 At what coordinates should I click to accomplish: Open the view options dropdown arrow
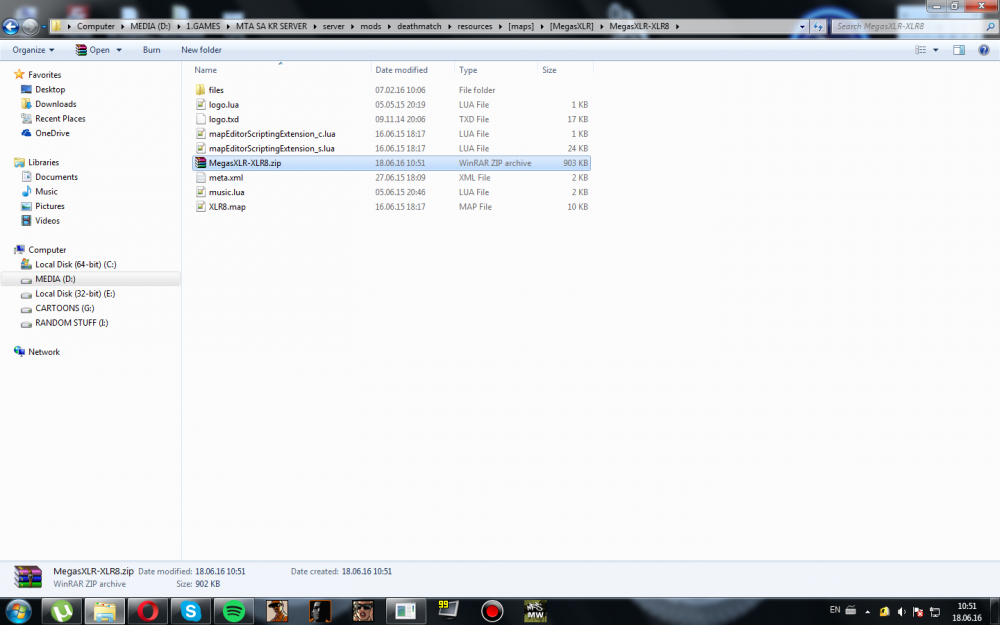point(936,50)
